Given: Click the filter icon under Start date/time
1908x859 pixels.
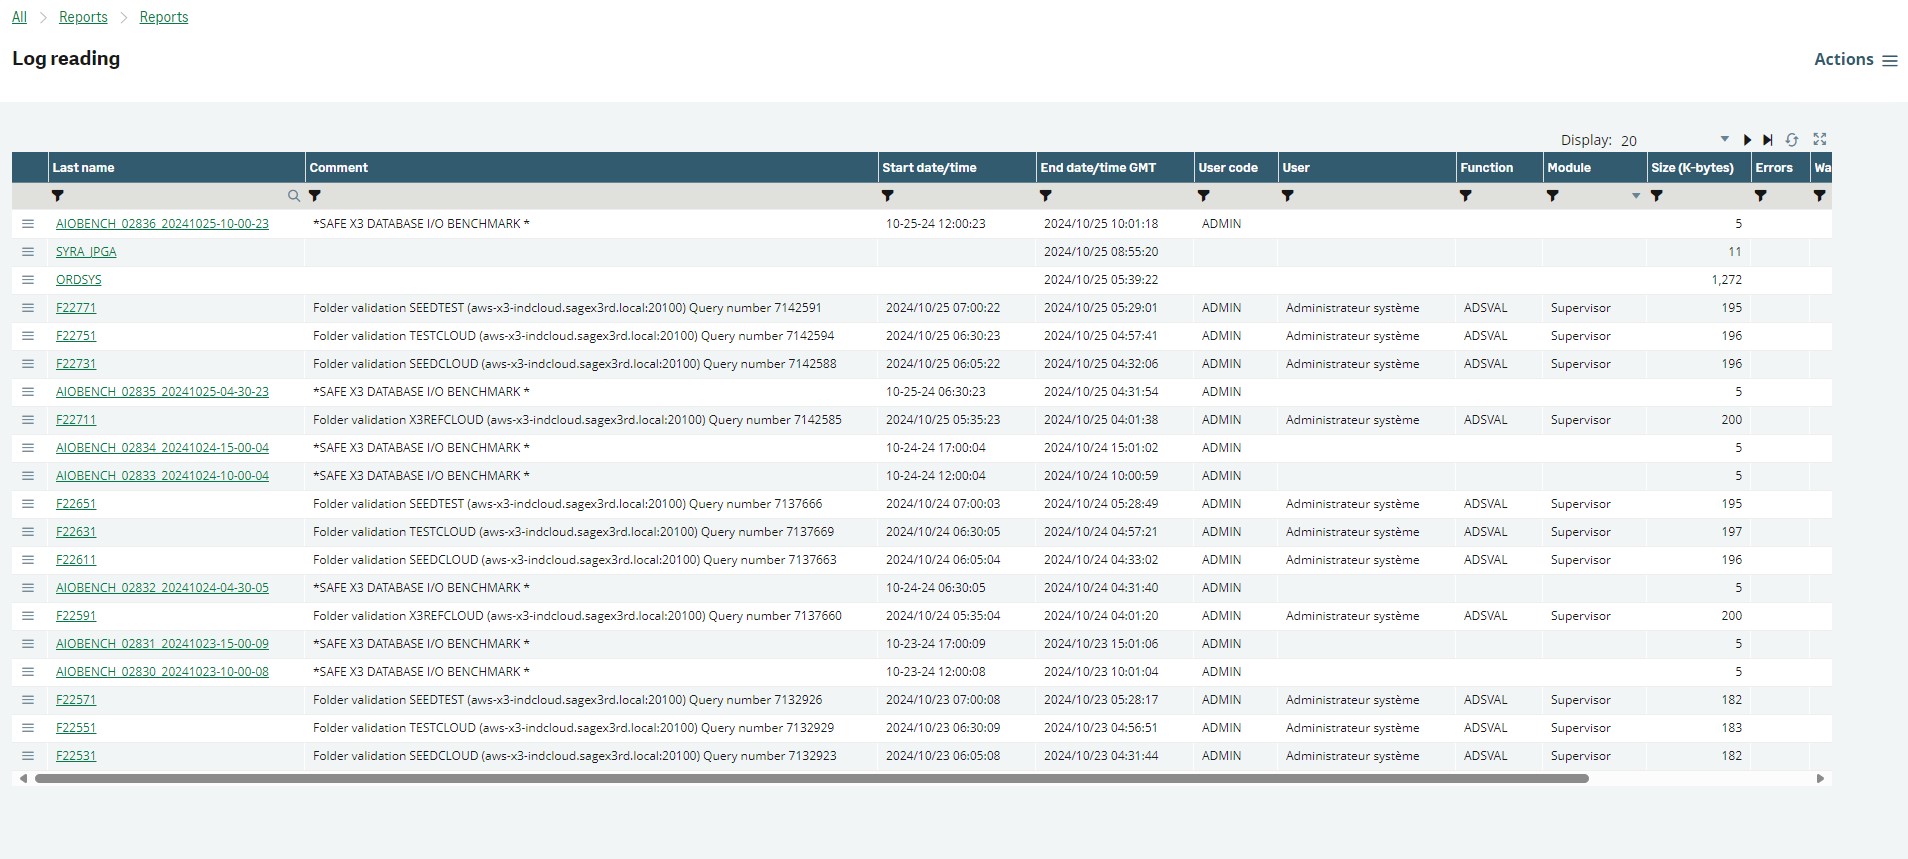Looking at the screenshot, I should [x=888, y=196].
